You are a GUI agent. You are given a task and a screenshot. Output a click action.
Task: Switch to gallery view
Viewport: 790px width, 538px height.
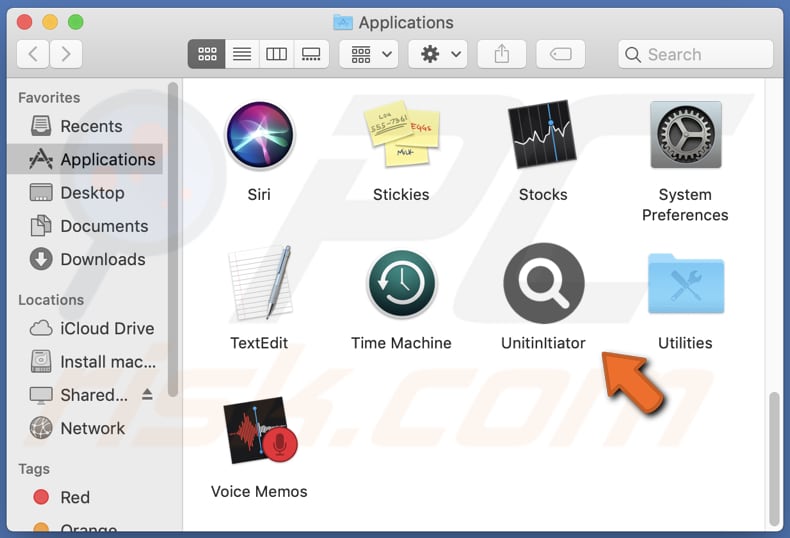click(x=311, y=54)
